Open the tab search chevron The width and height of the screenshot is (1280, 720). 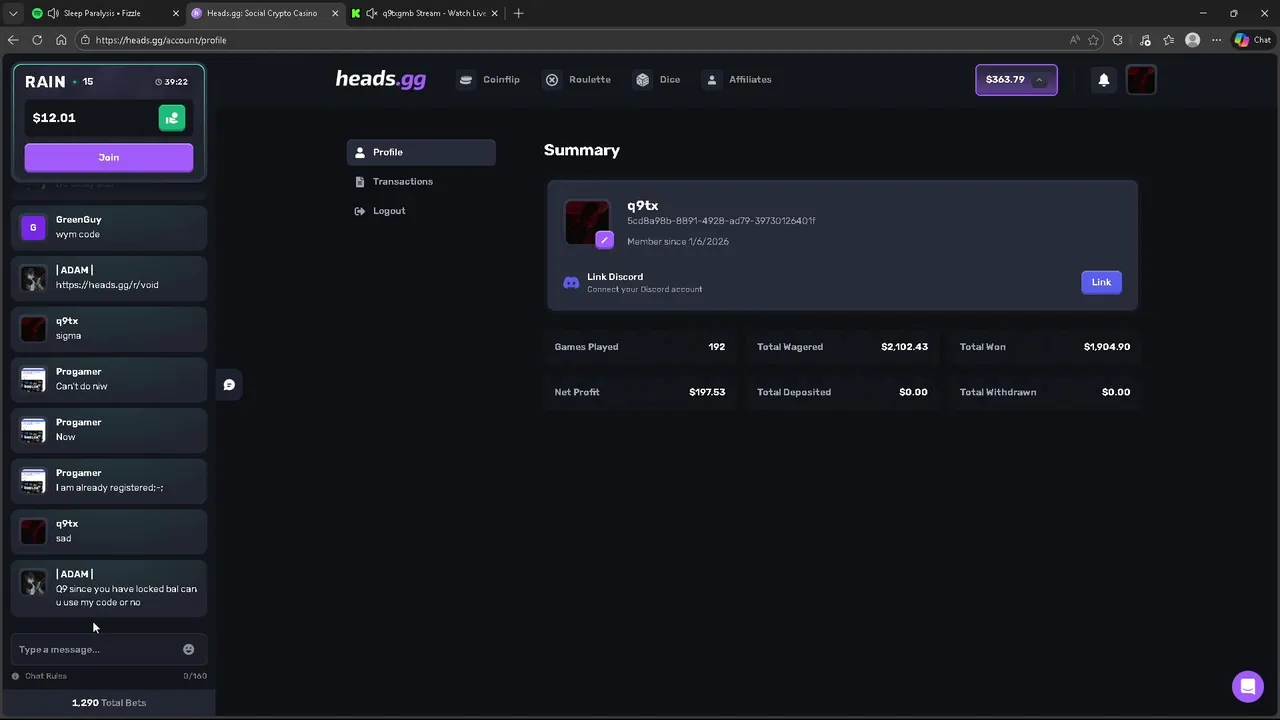click(x=13, y=13)
